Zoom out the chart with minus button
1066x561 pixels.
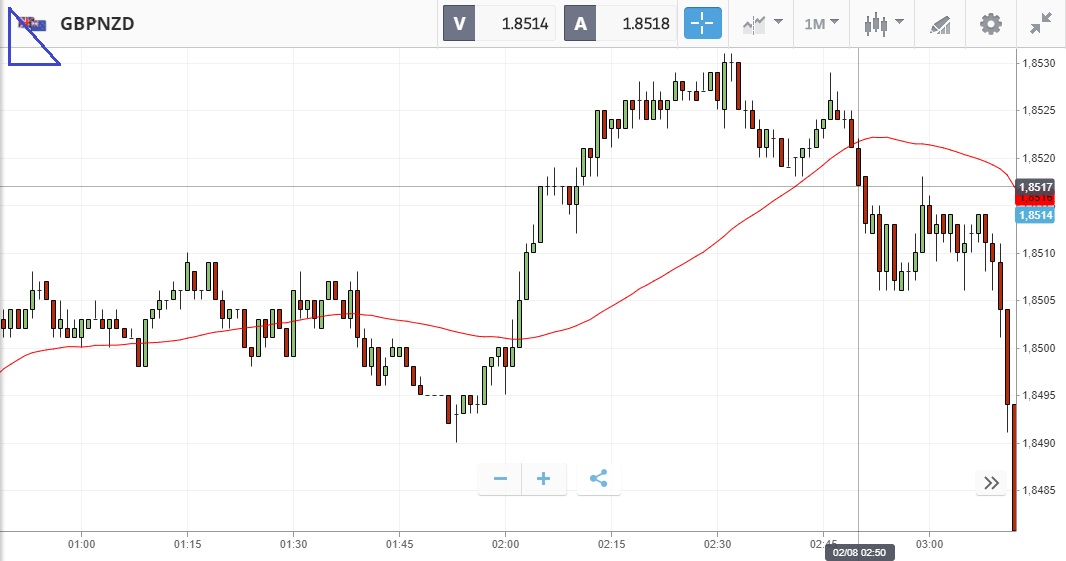[500, 479]
